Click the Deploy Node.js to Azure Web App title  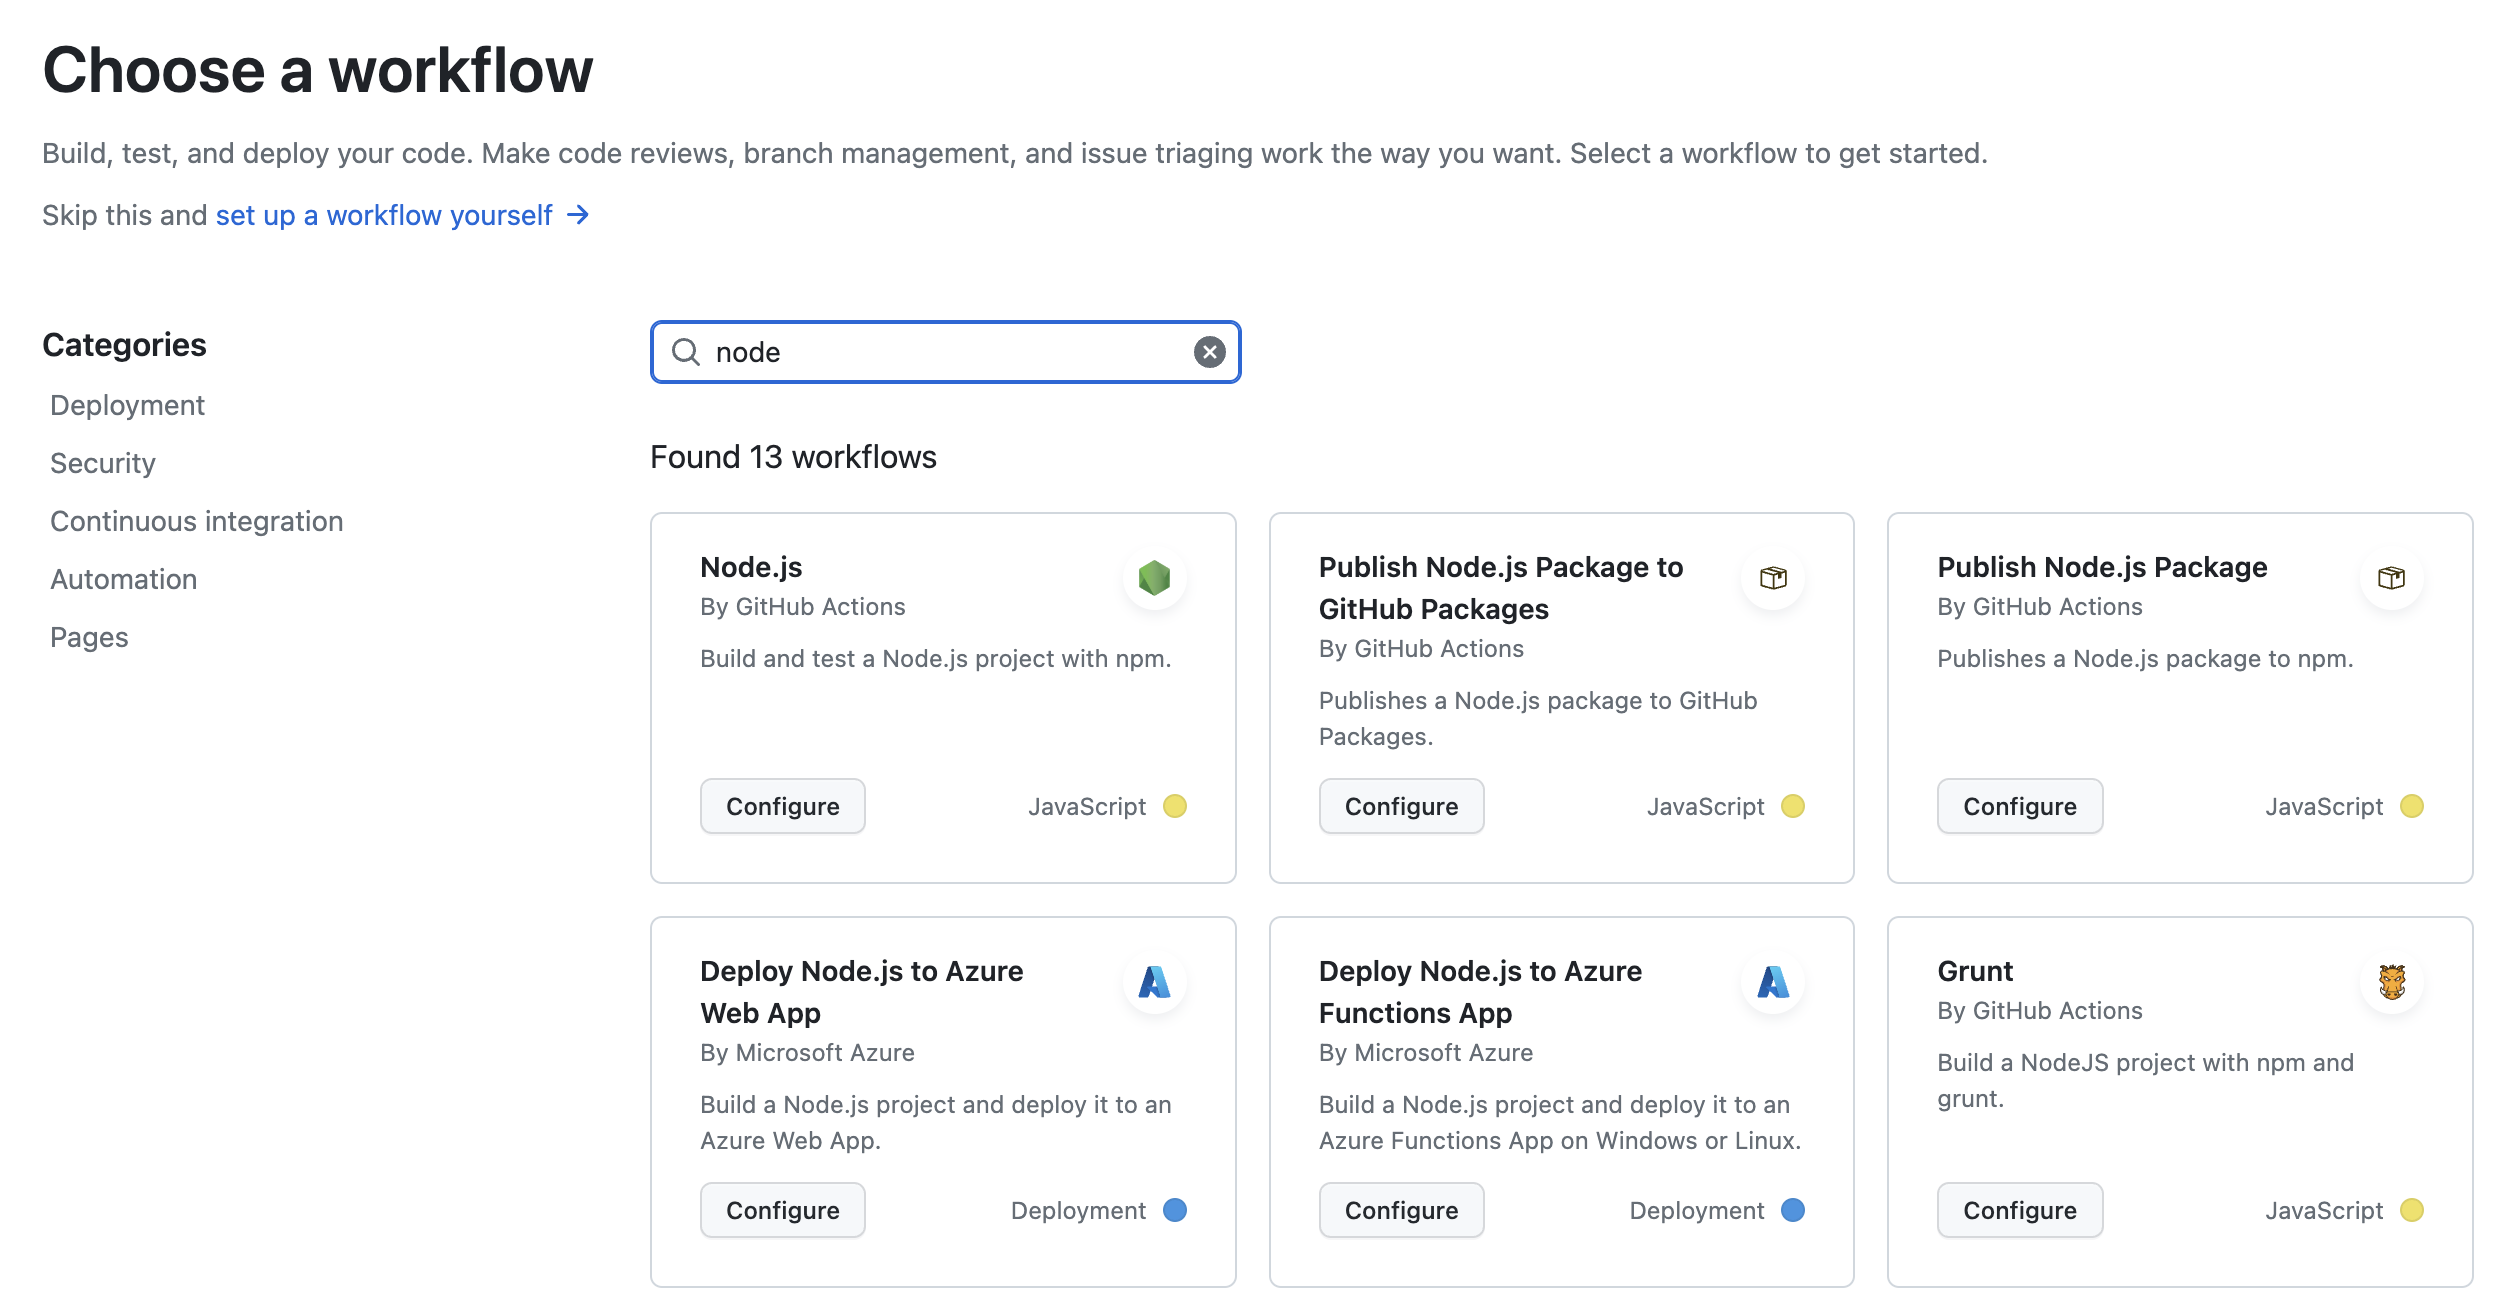coord(861,992)
